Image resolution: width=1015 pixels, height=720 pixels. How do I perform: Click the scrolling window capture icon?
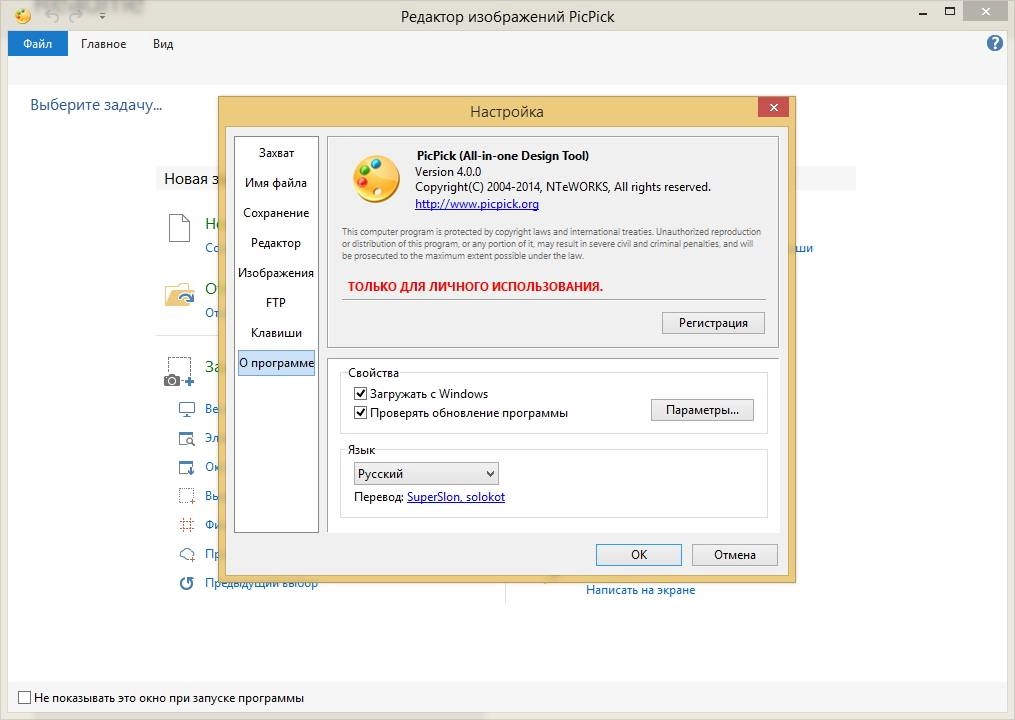pos(186,467)
